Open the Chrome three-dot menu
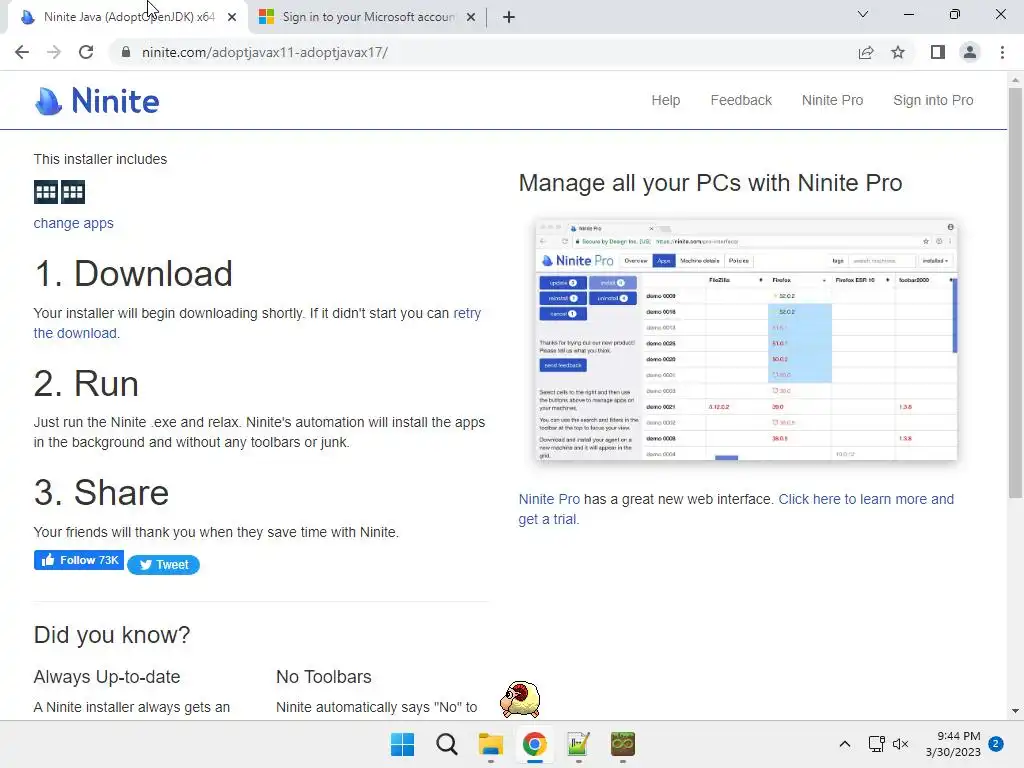1024x768 pixels. tap(1002, 52)
